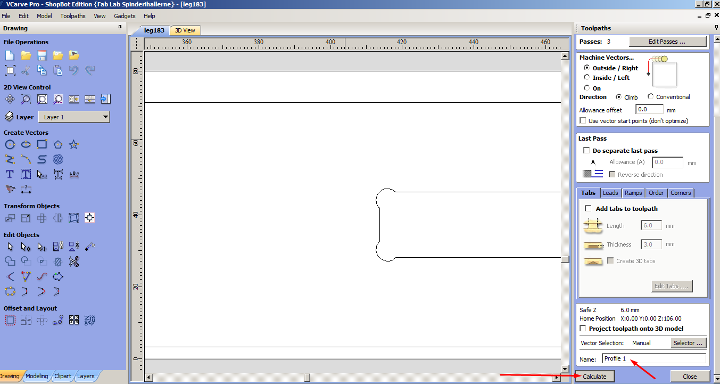
Task: Click the Redo arrow icon
Action: coord(90,70)
